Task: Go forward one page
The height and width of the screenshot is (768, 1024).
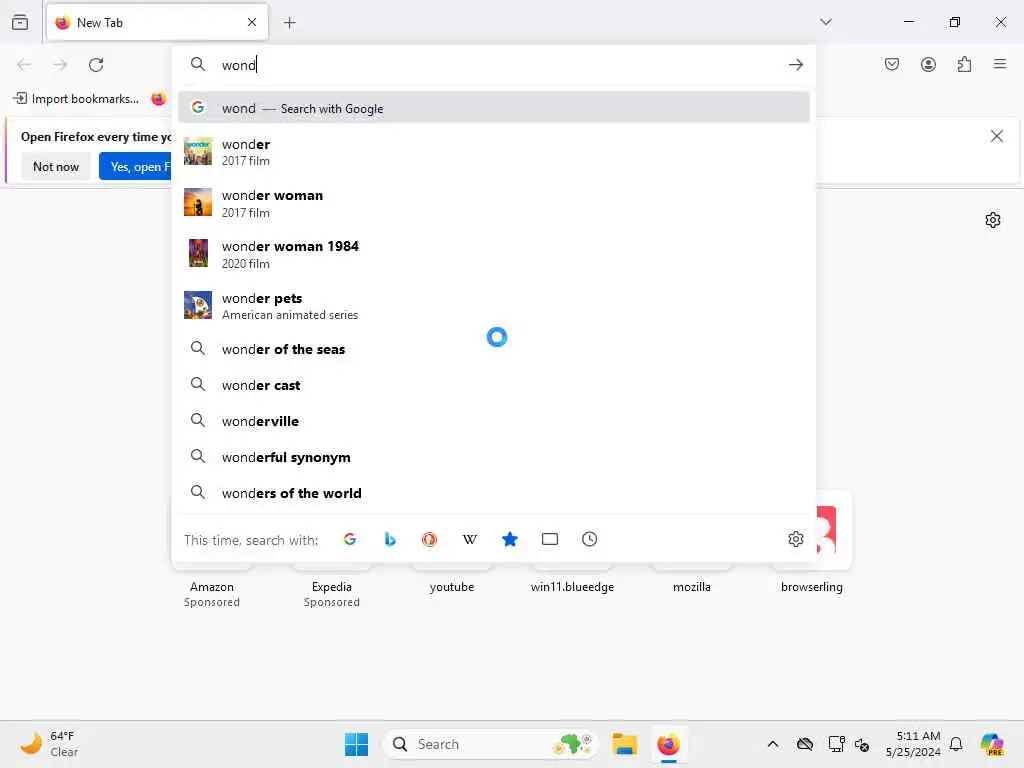Action: click(x=60, y=65)
